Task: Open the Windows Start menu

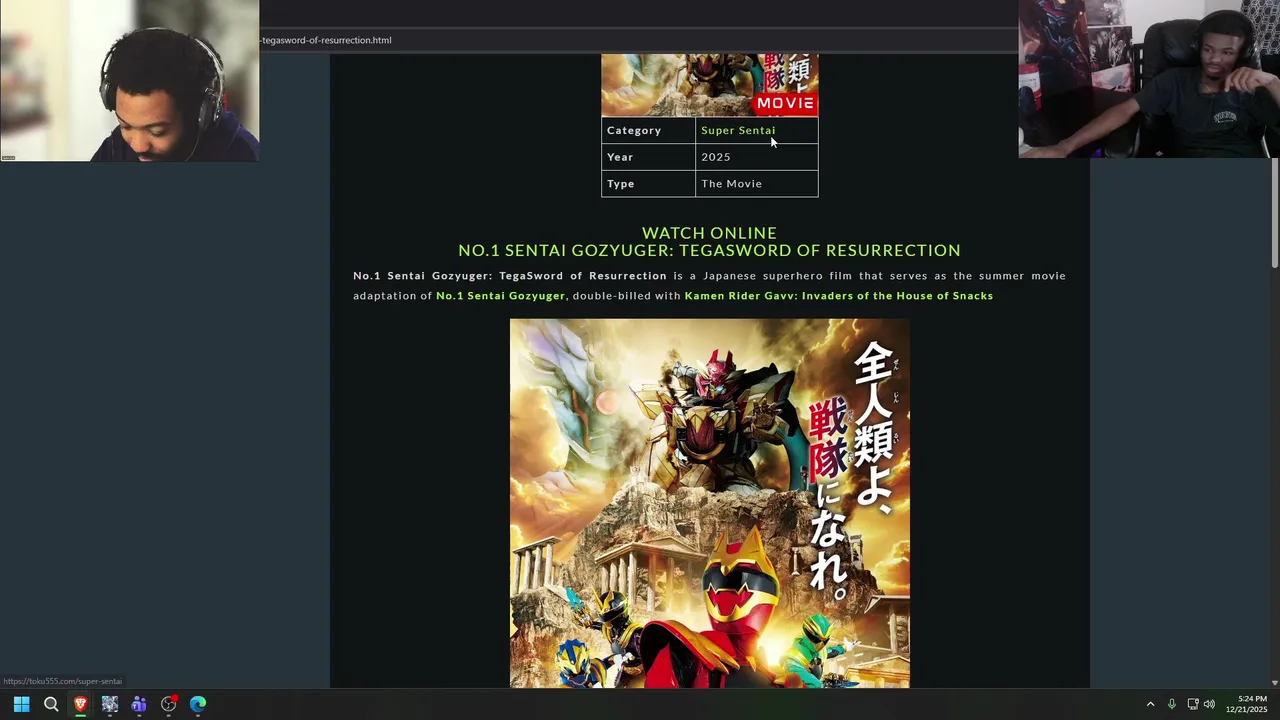Action: (21, 704)
